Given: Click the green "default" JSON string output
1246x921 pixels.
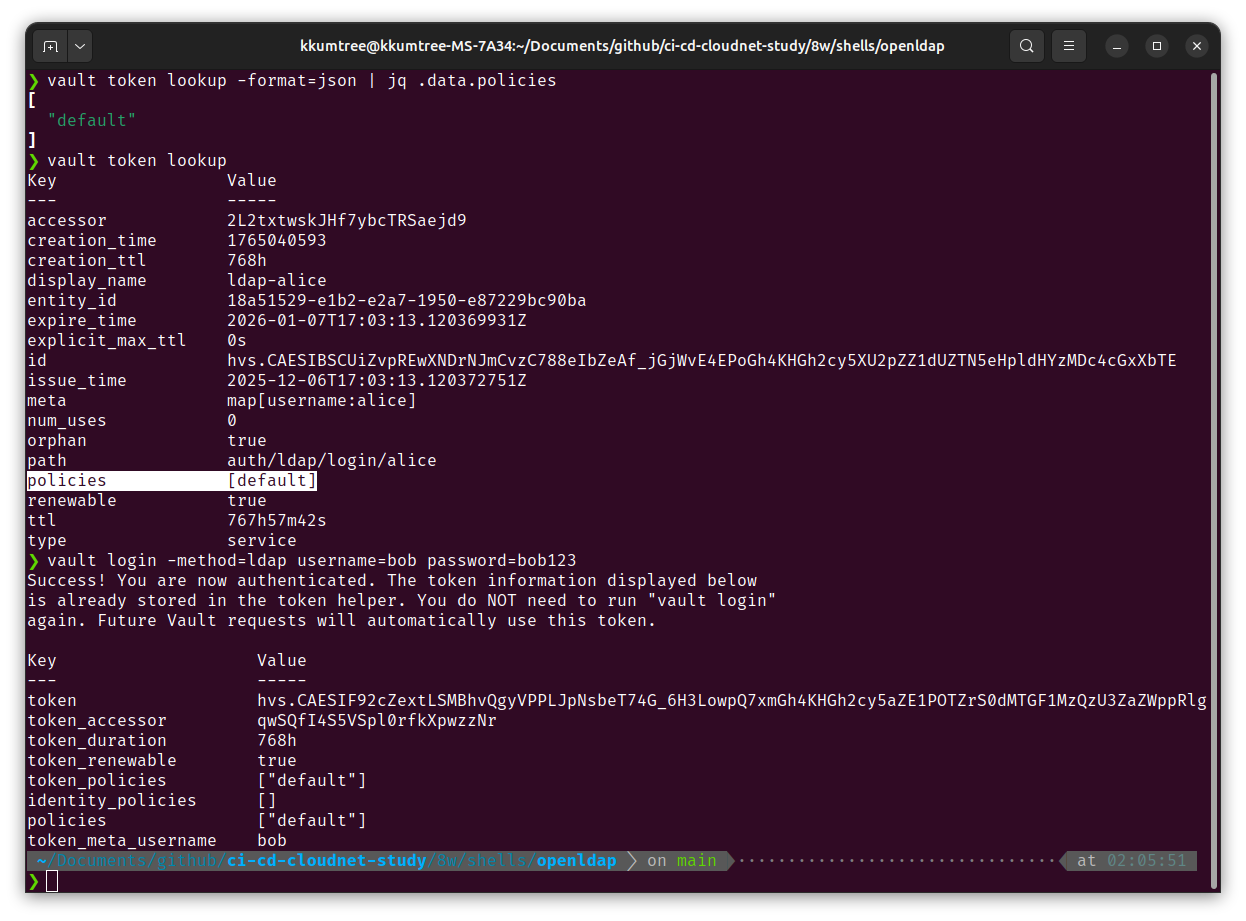Looking at the screenshot, I should point(92,120).
